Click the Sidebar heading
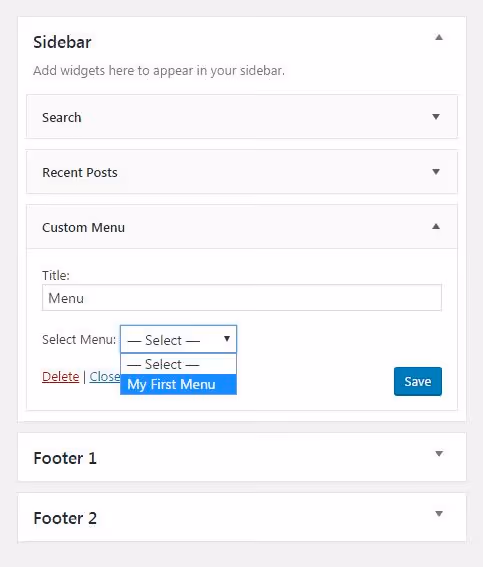Screen dimensions: 483x567 [62, 42]
